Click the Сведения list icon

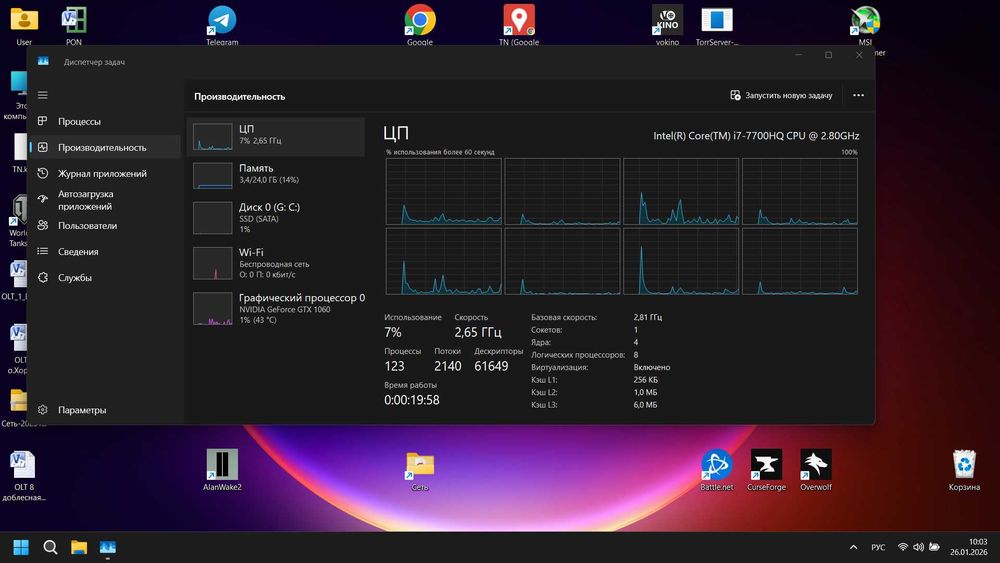[x=43, y=251]
